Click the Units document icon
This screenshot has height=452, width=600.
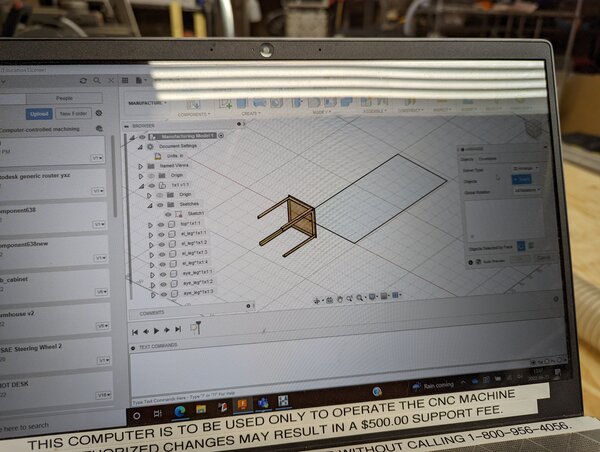click(158, 156)
